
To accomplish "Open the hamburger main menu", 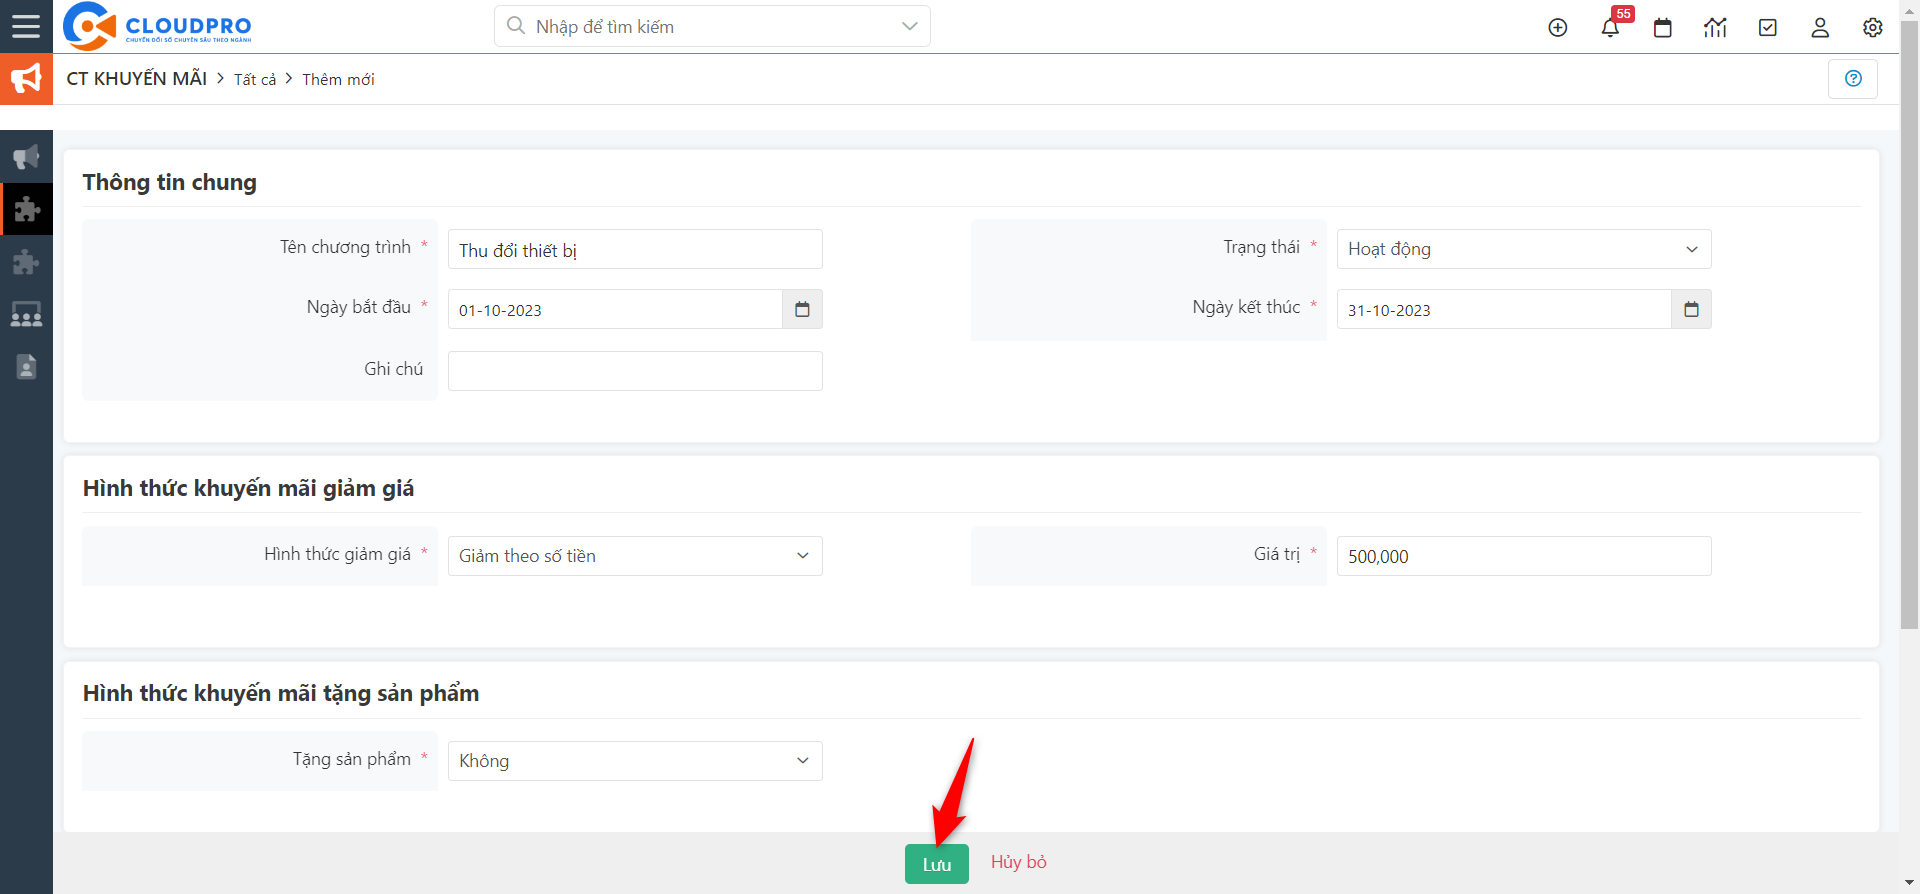I will [x=26, y=26].
